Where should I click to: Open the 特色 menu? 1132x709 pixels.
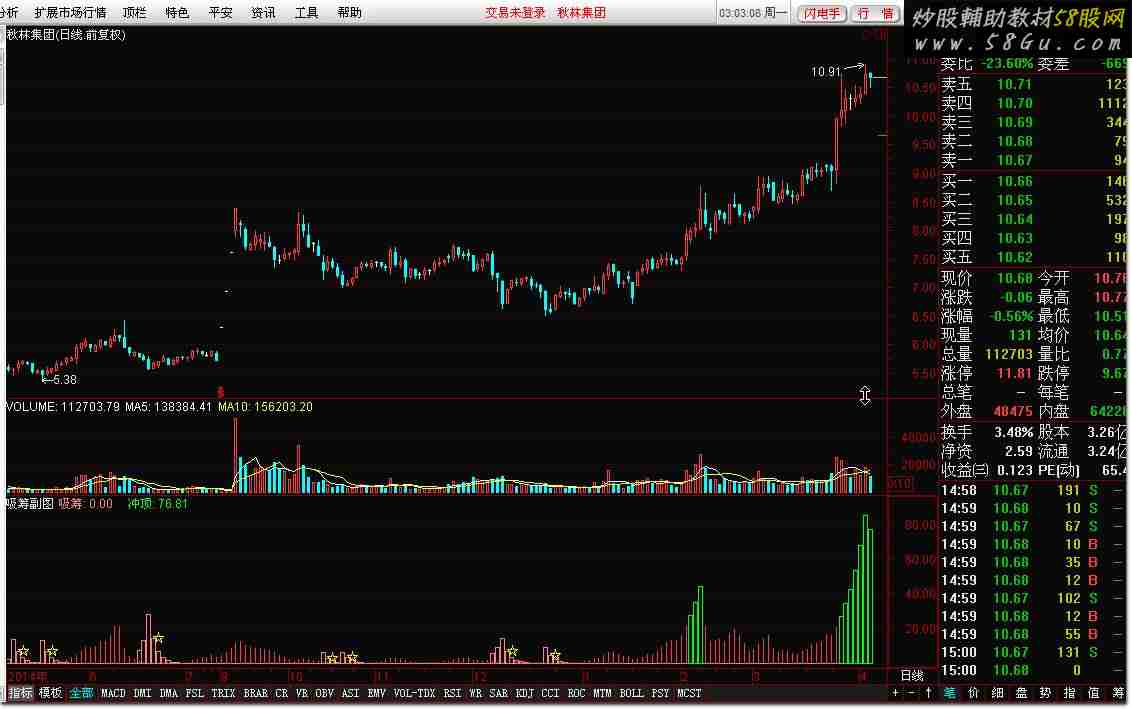pyautogui.click(x=177, y=13)
